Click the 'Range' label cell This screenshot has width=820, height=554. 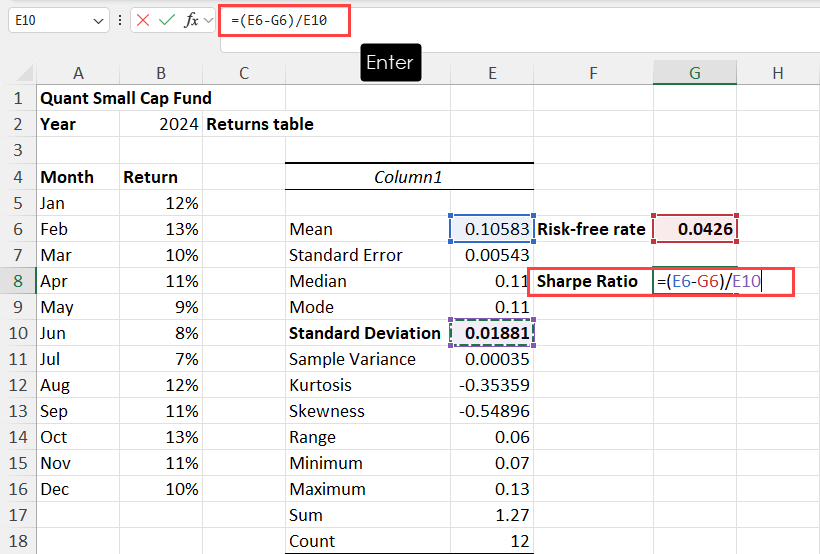coord(368,437)
